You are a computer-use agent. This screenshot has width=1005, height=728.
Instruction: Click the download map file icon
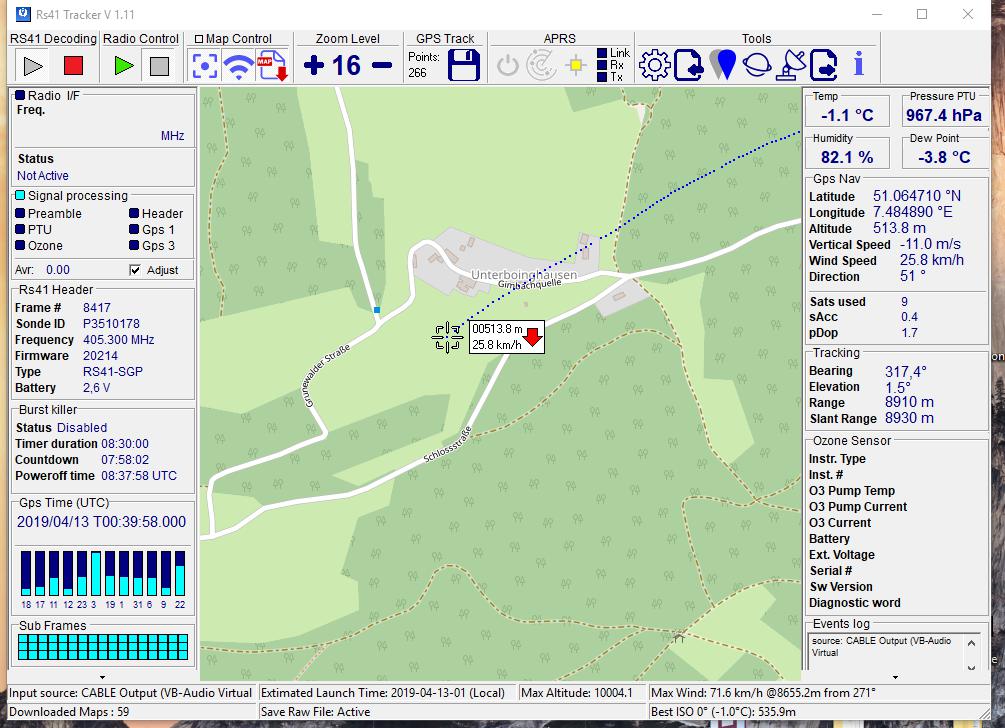pyautogui.click(x=271, y=66)
